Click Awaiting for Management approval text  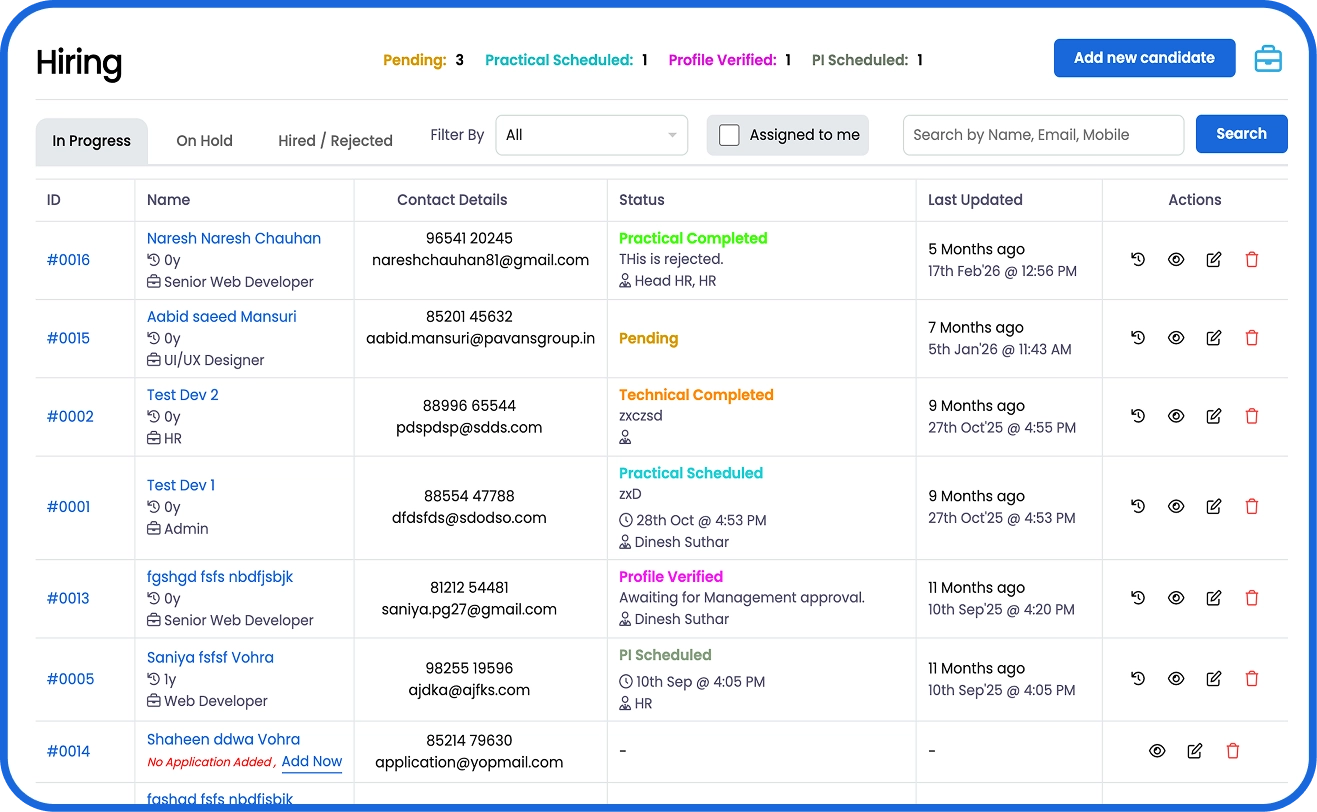click(742, 598)
